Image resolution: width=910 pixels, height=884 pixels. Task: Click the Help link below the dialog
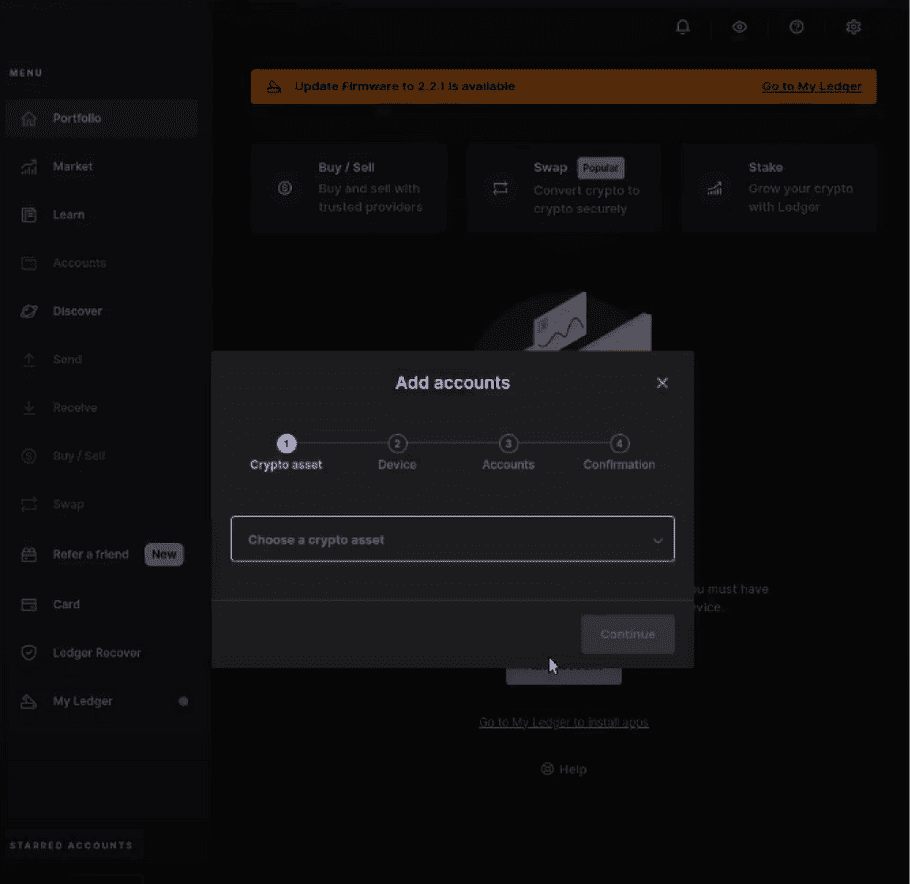tap(564, 769)
